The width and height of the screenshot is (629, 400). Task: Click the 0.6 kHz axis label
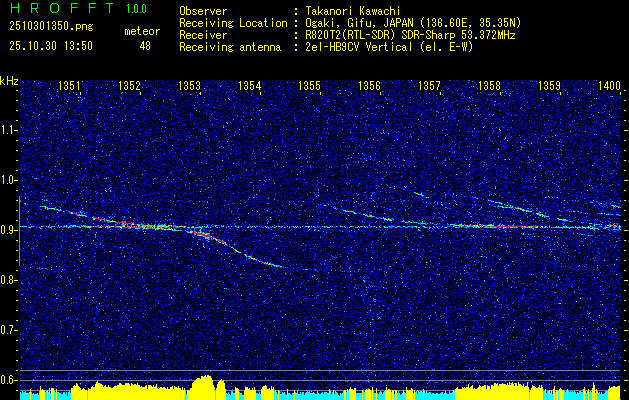coord(8,380)
